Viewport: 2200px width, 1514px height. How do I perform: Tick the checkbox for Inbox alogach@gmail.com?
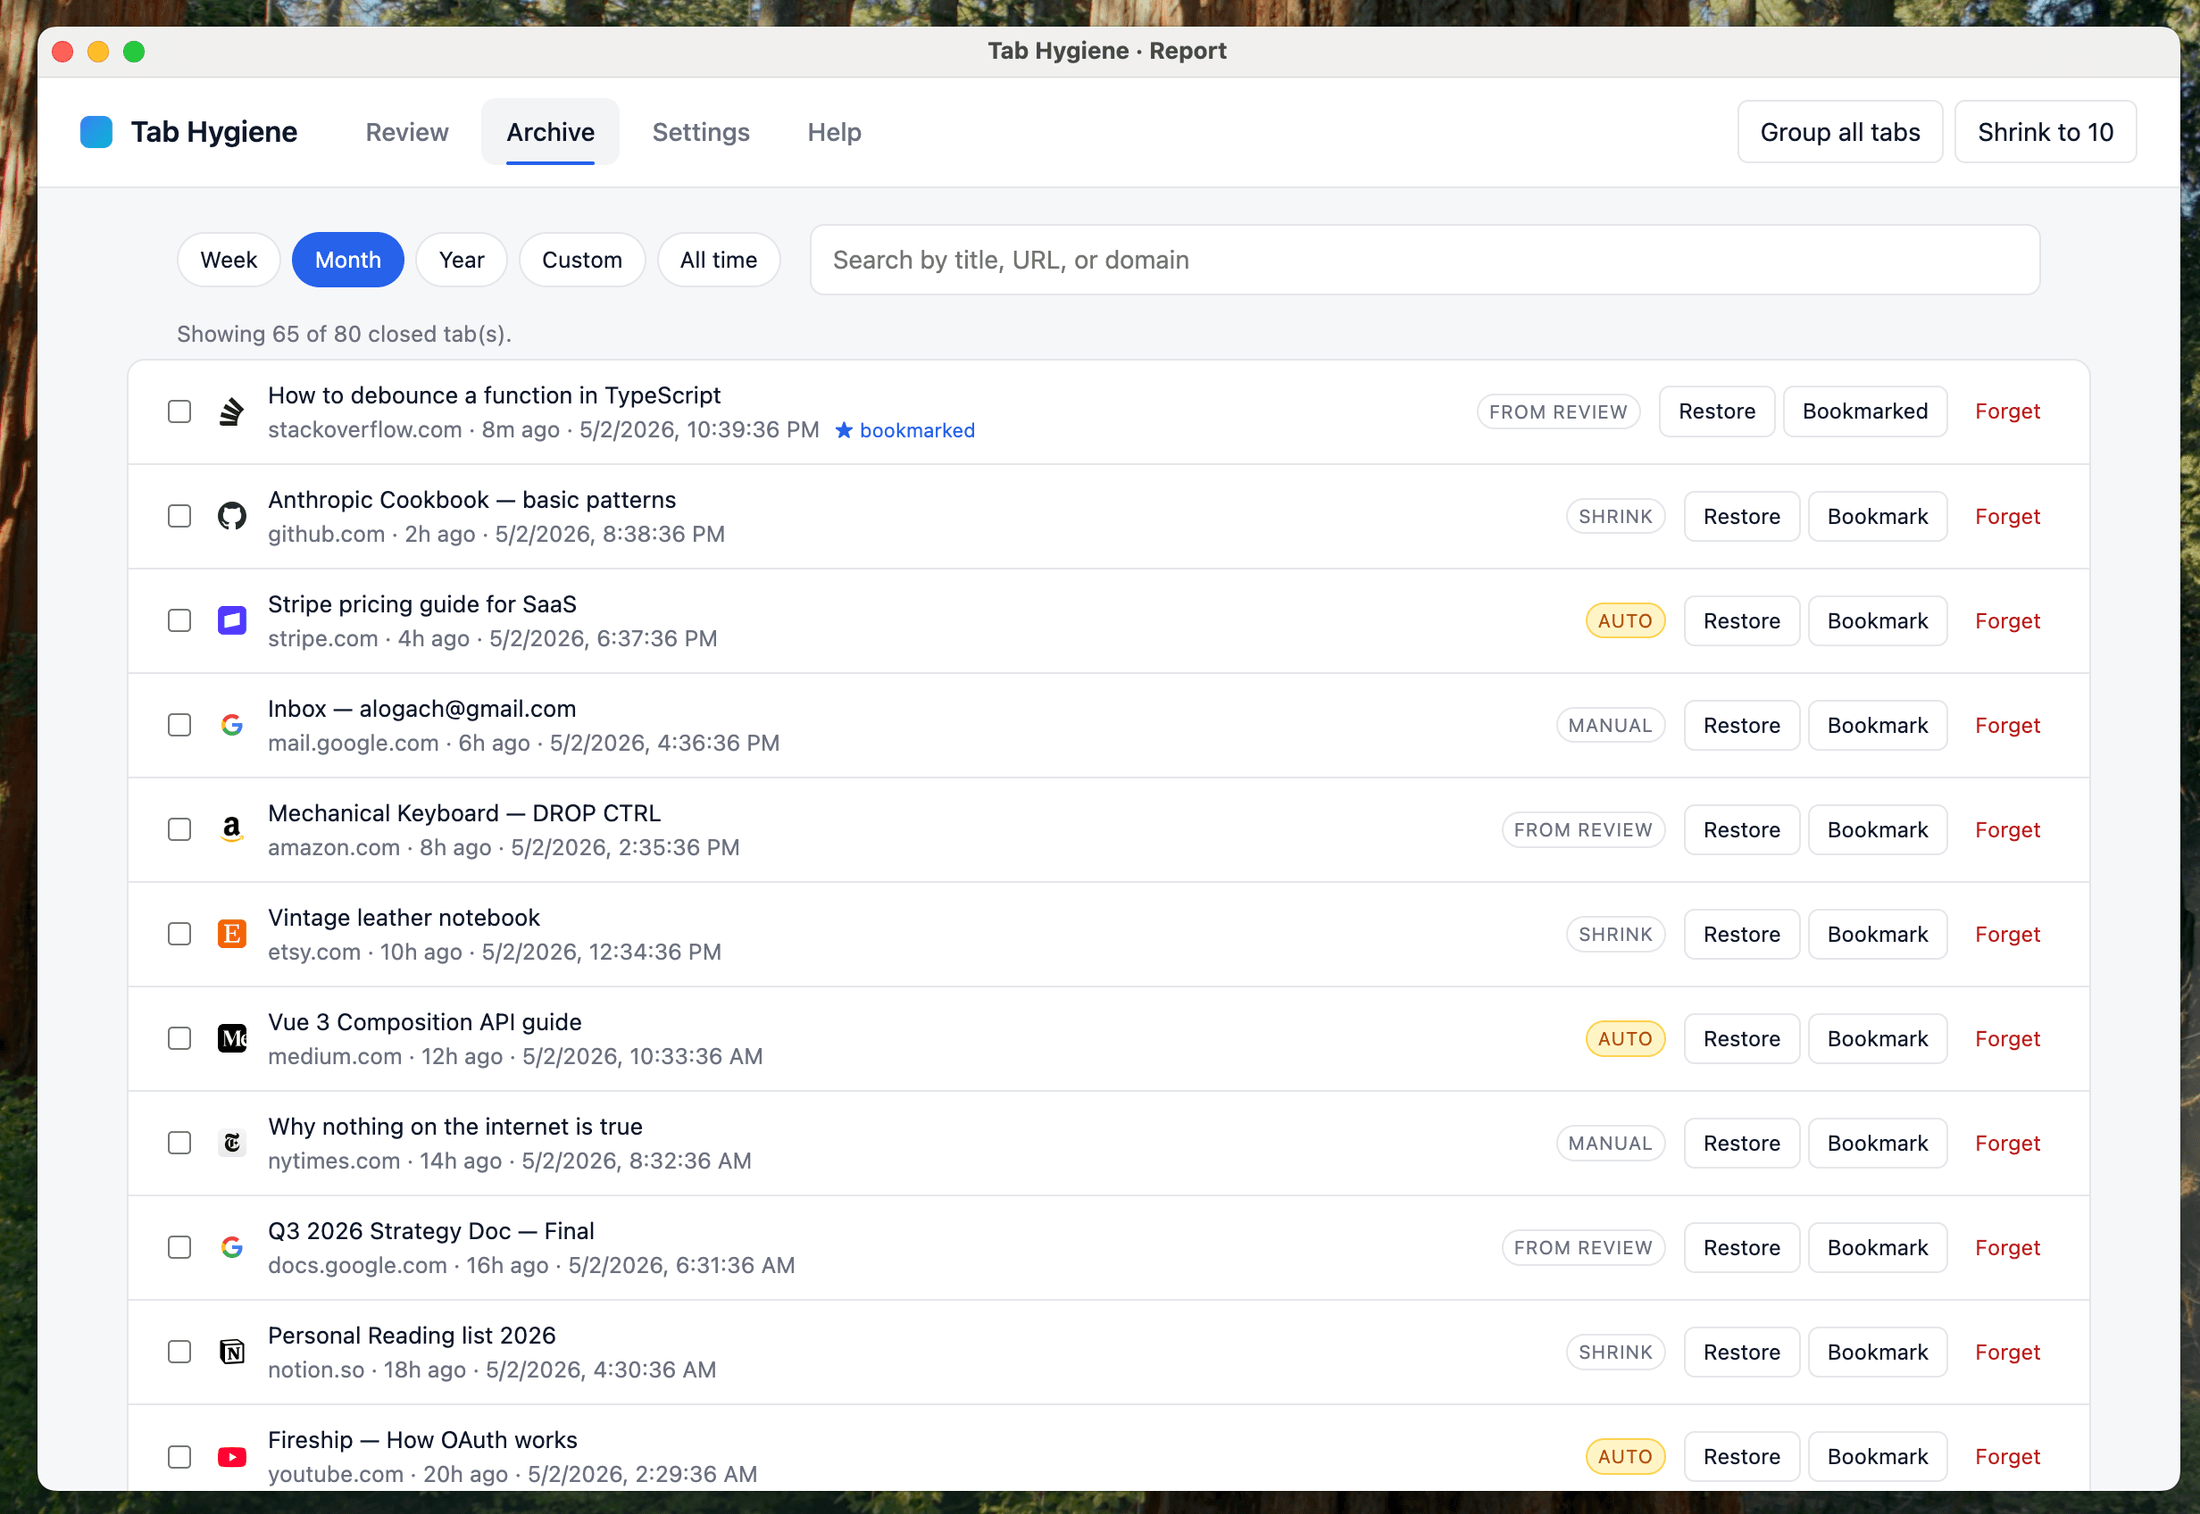[180, 725]
